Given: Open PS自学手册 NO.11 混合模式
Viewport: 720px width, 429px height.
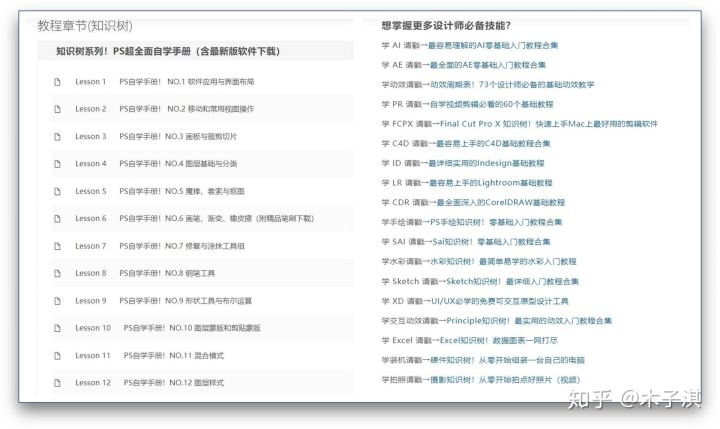Looking at the screenshot, I should click(174, 356).
